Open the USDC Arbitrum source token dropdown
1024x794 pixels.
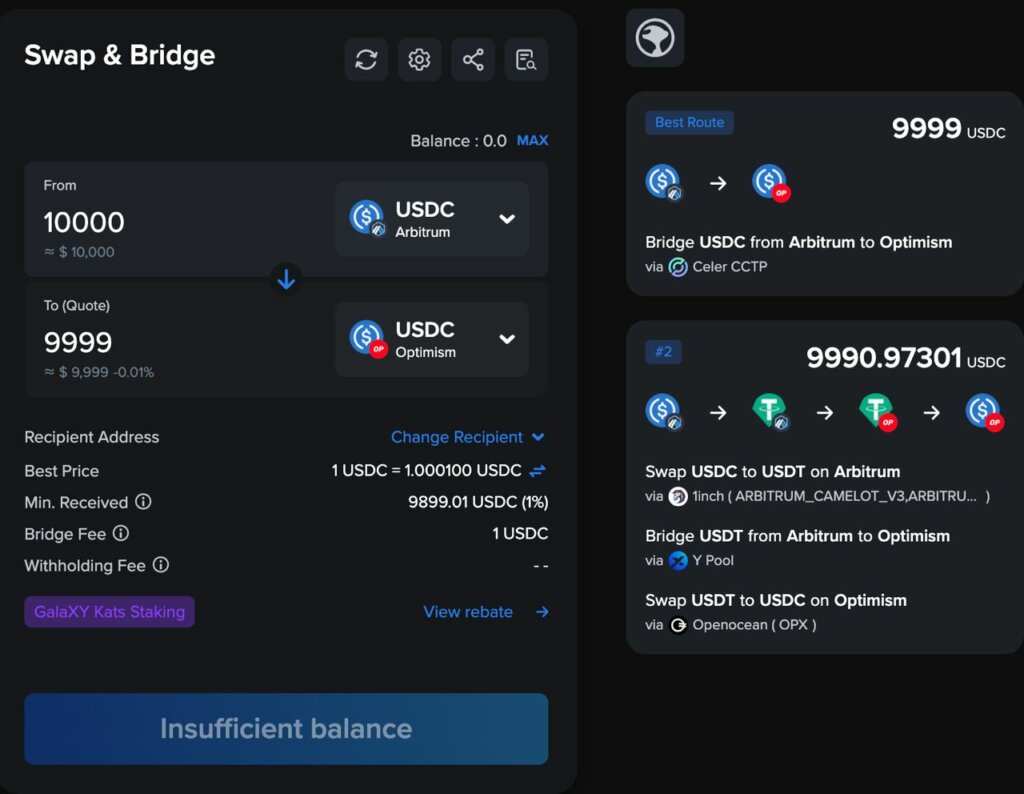click(432, 219)
